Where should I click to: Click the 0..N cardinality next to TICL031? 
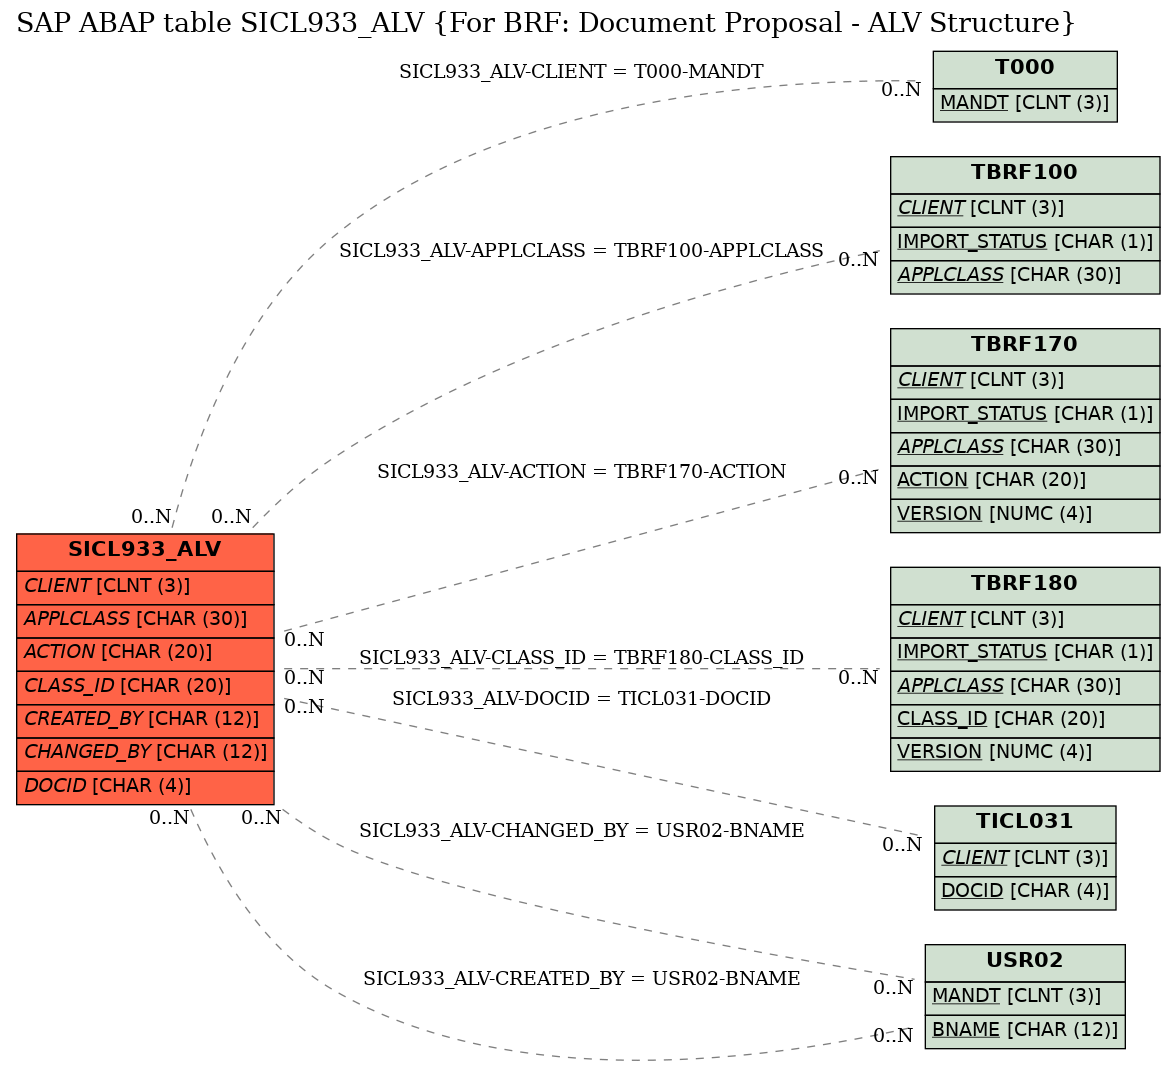tap(902, 845)
